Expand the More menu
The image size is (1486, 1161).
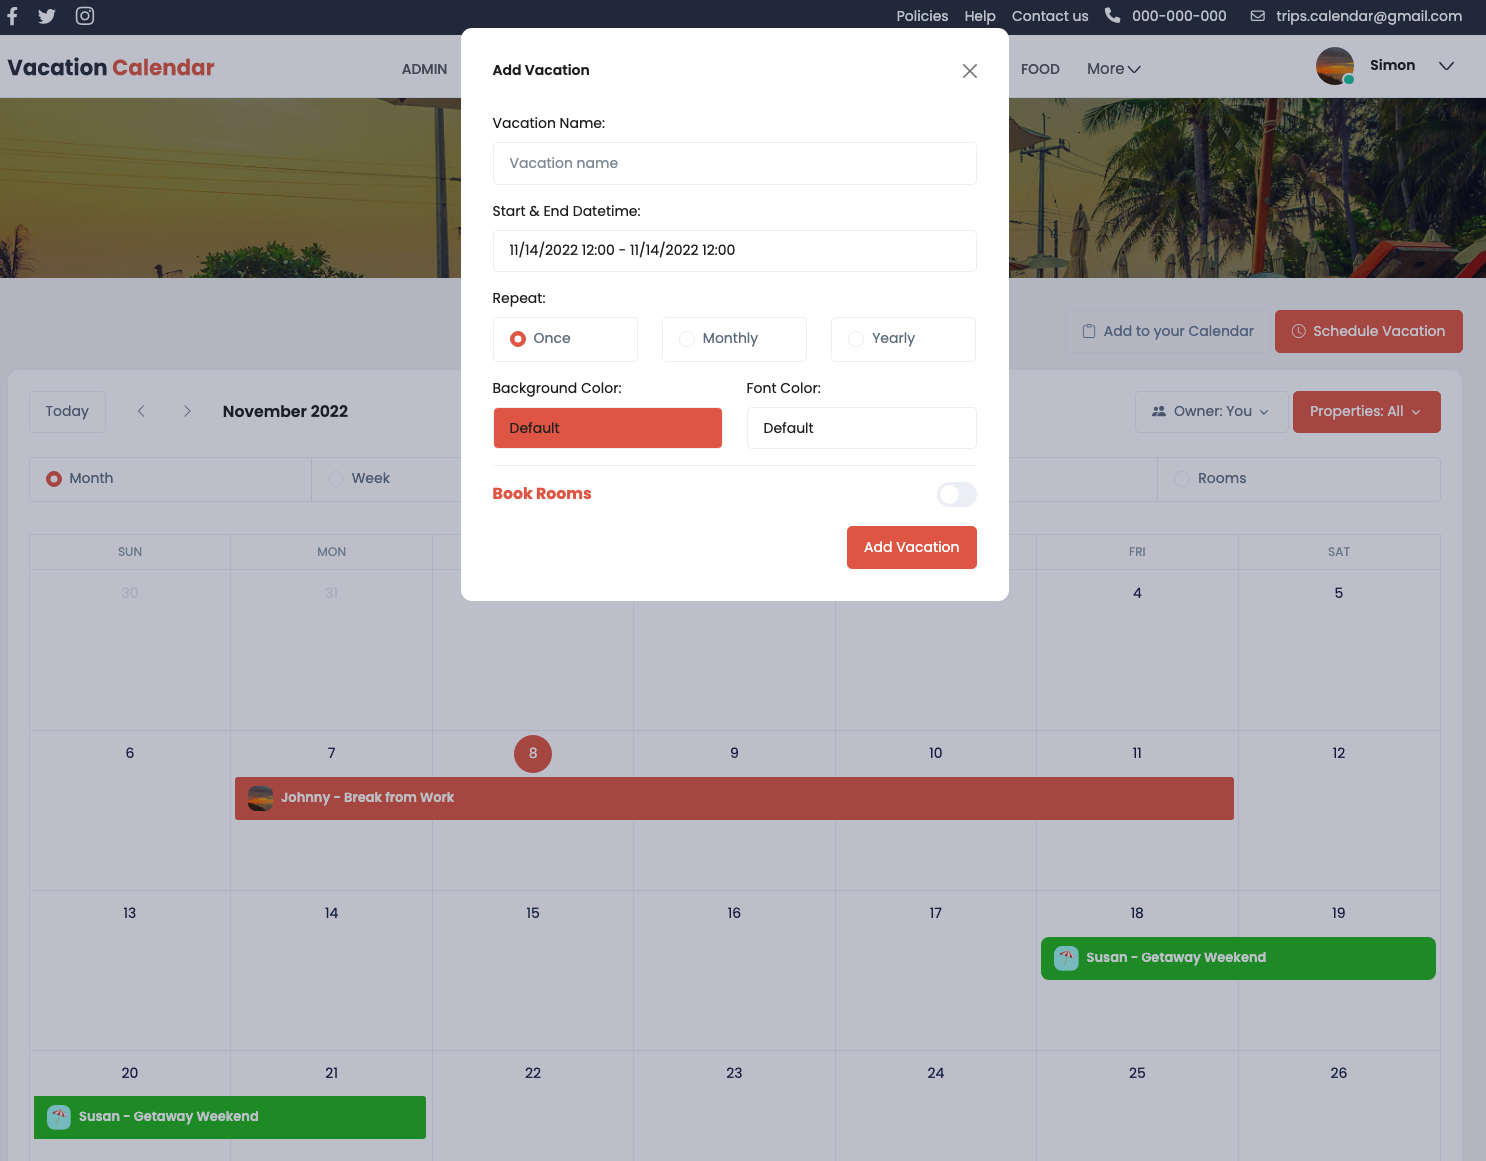coord(1113,69)
